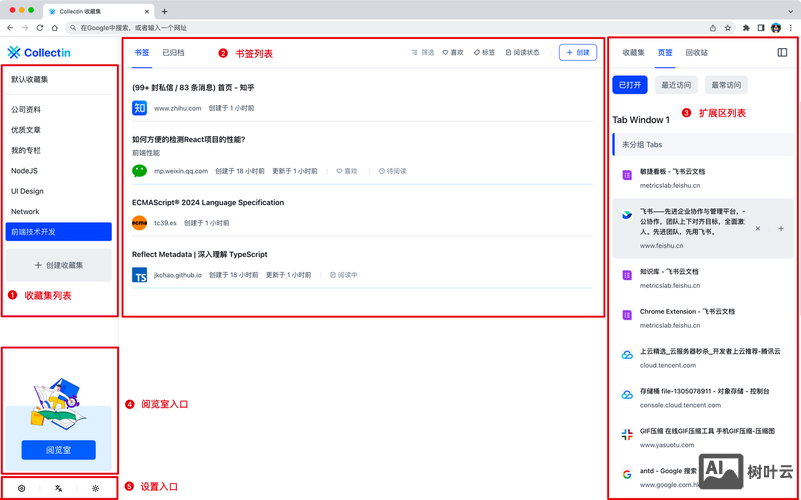801x500 pixels.
Task: Open the Chrome extensions puzzle icon
Action: coord(746,28)
